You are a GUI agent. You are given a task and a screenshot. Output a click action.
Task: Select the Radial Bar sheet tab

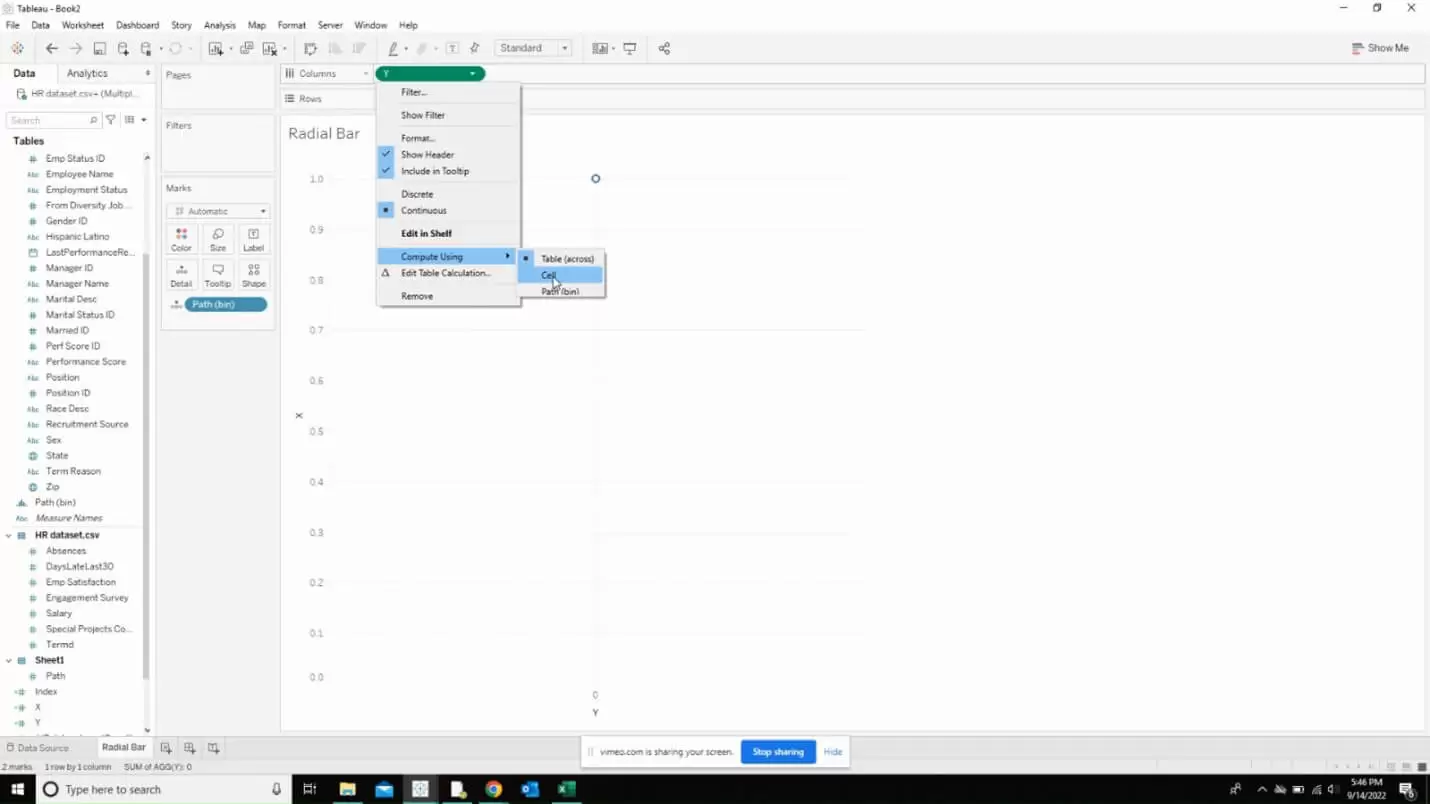click(x=123, y=747)
